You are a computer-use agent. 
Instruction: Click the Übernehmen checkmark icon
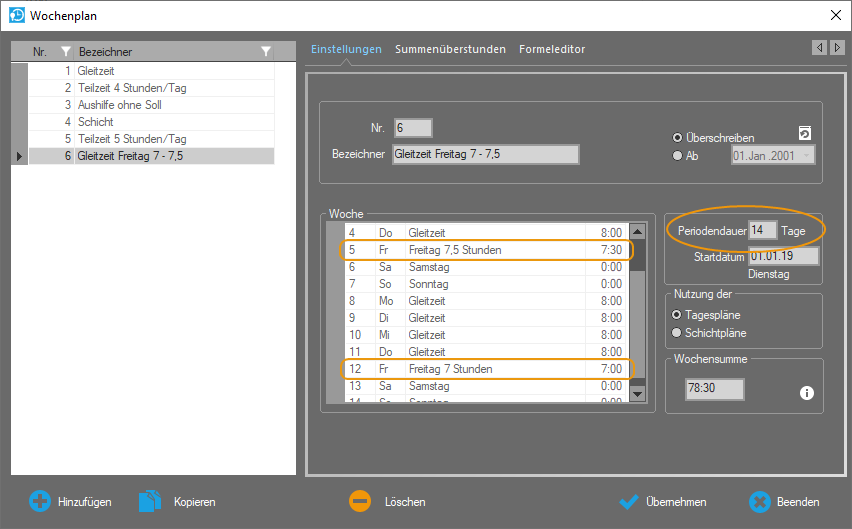click(x=629, y=501)
